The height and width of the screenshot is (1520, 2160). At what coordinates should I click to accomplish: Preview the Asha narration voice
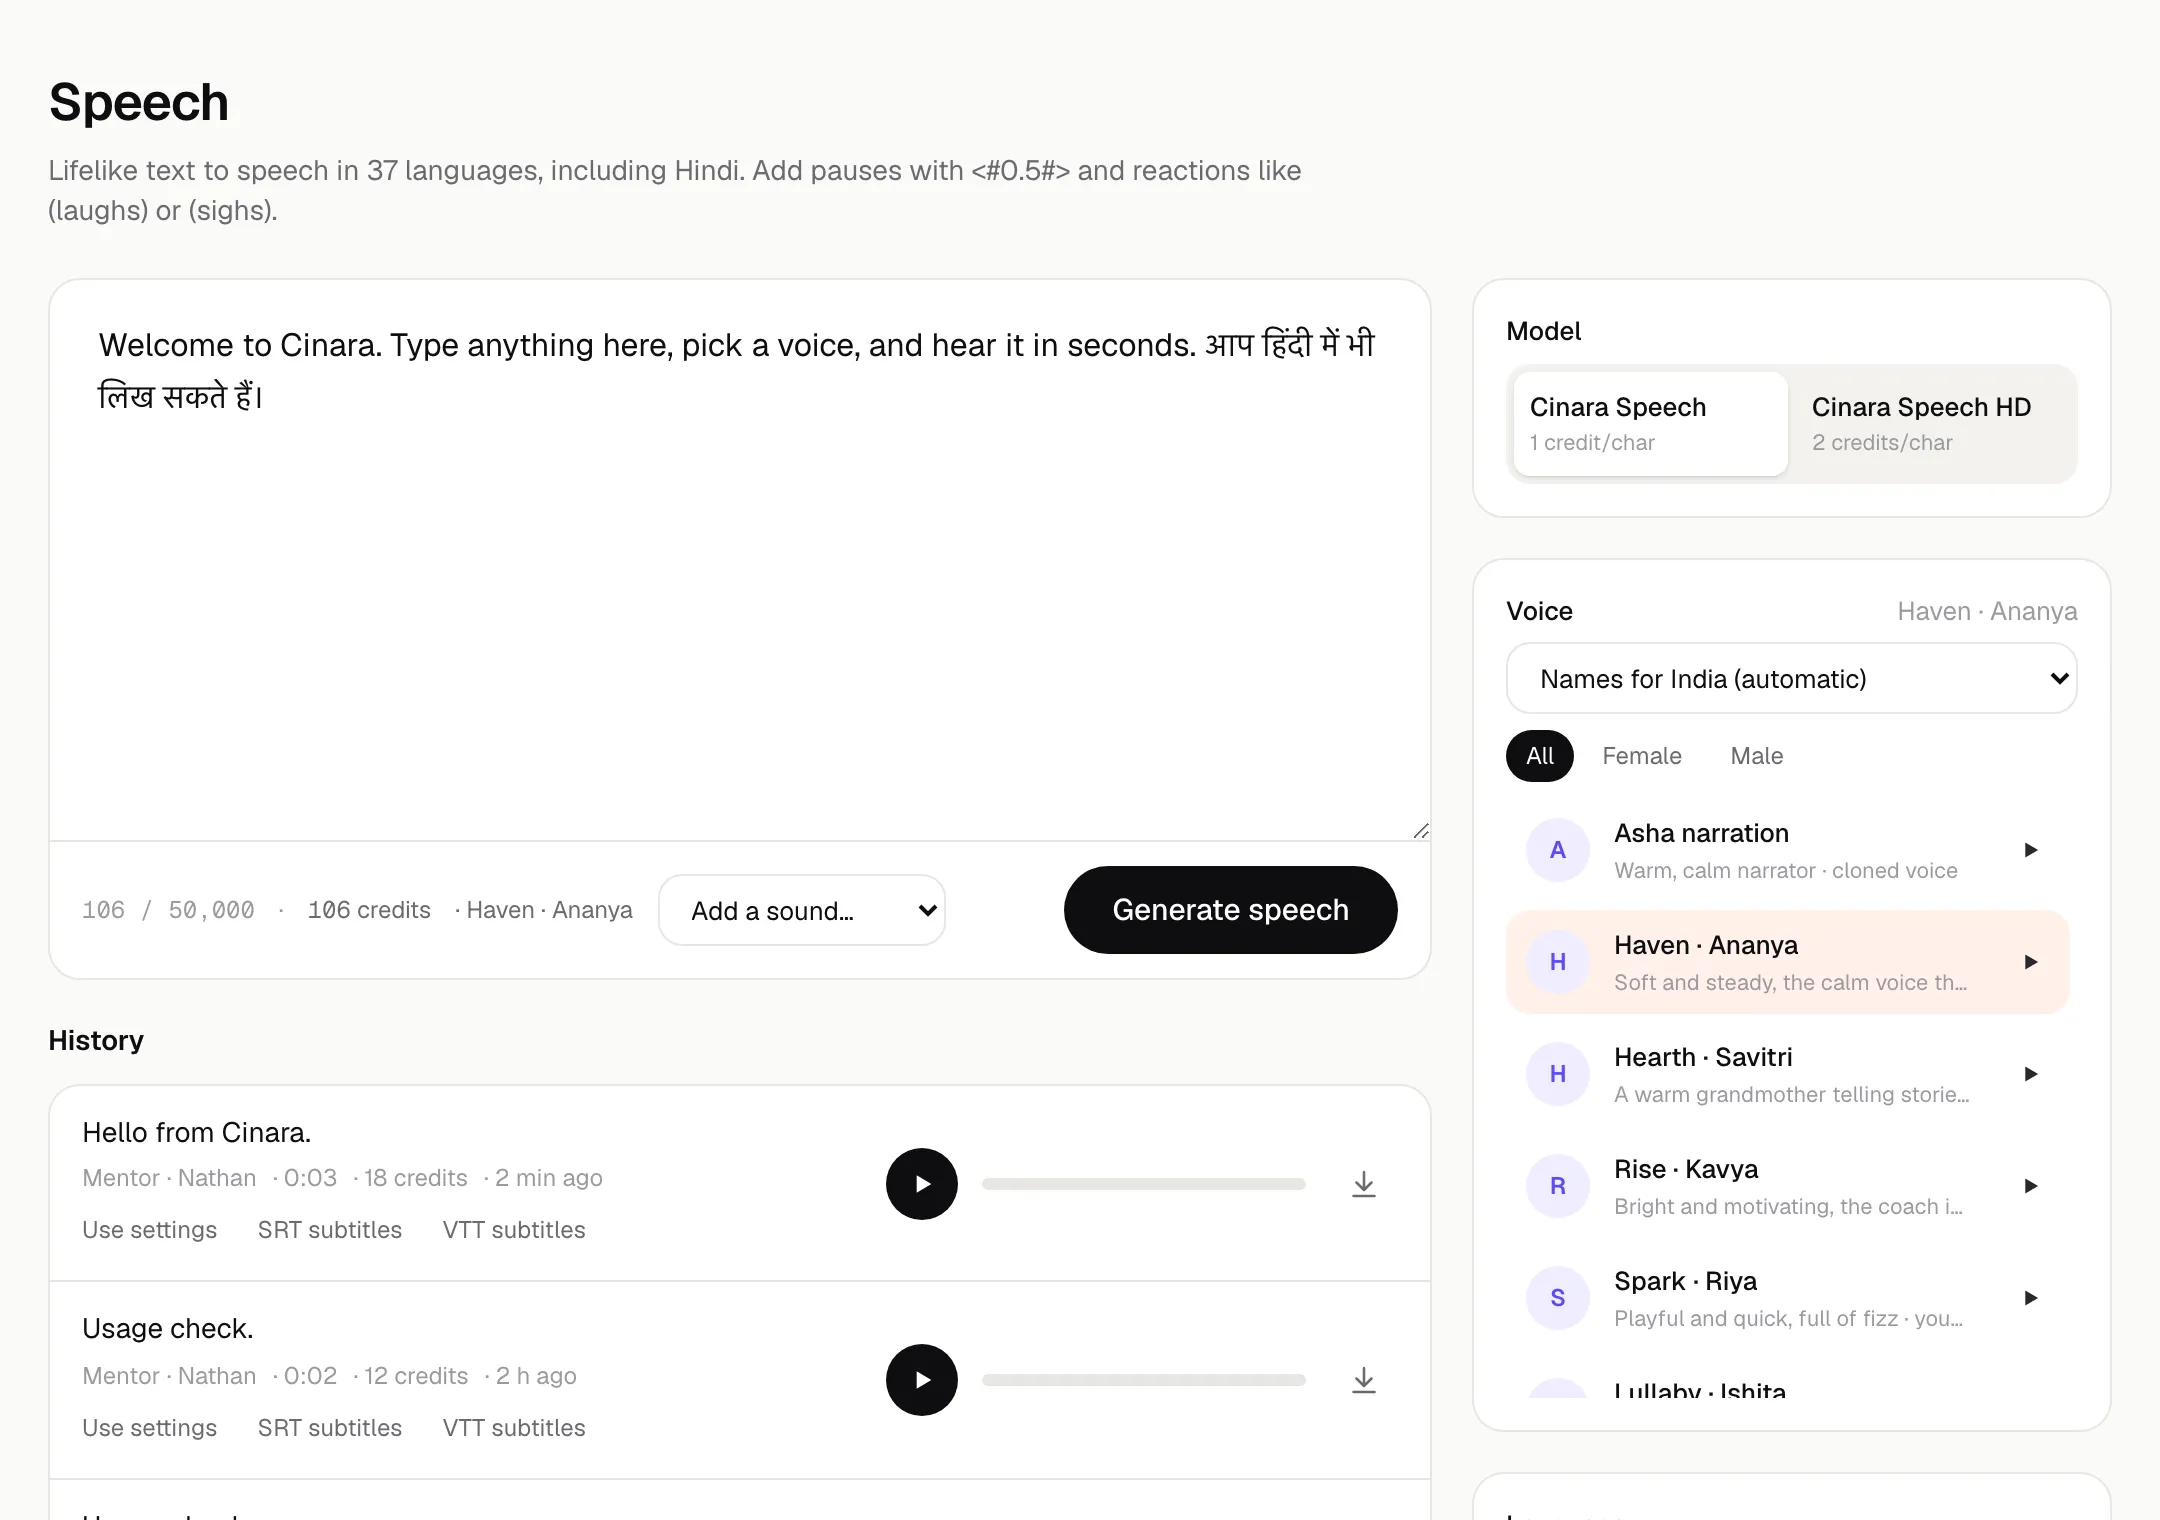(2030, 850)
